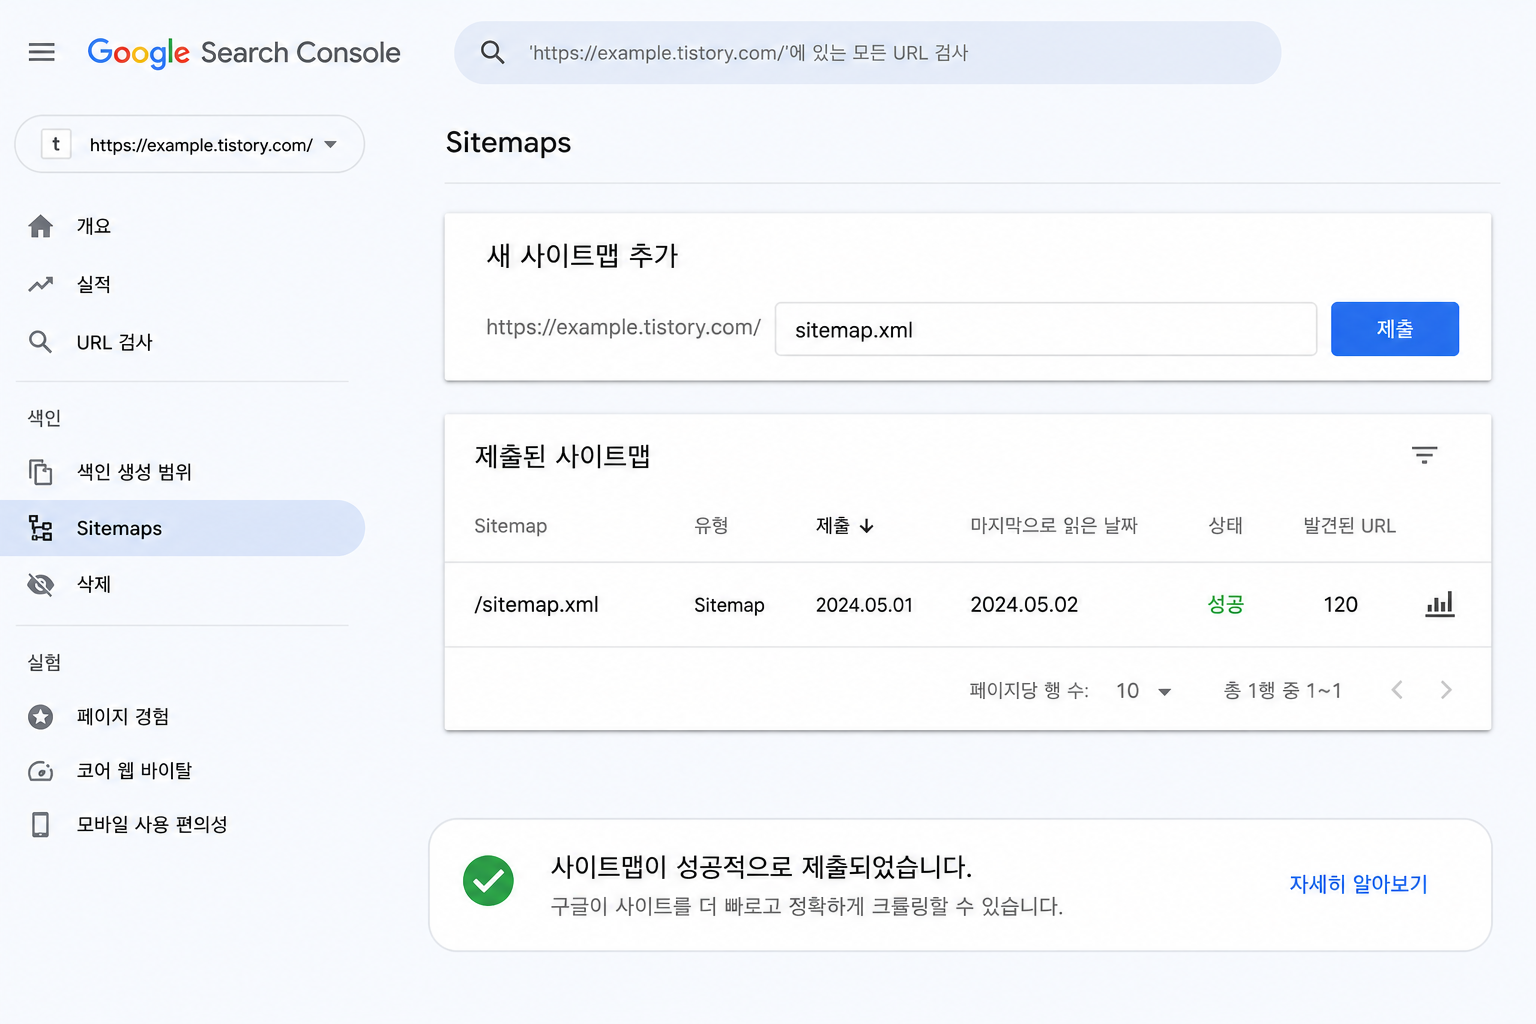
Task: Sort by 마지막으로 읽은 날짜 column
Action: coord(1054,526)
